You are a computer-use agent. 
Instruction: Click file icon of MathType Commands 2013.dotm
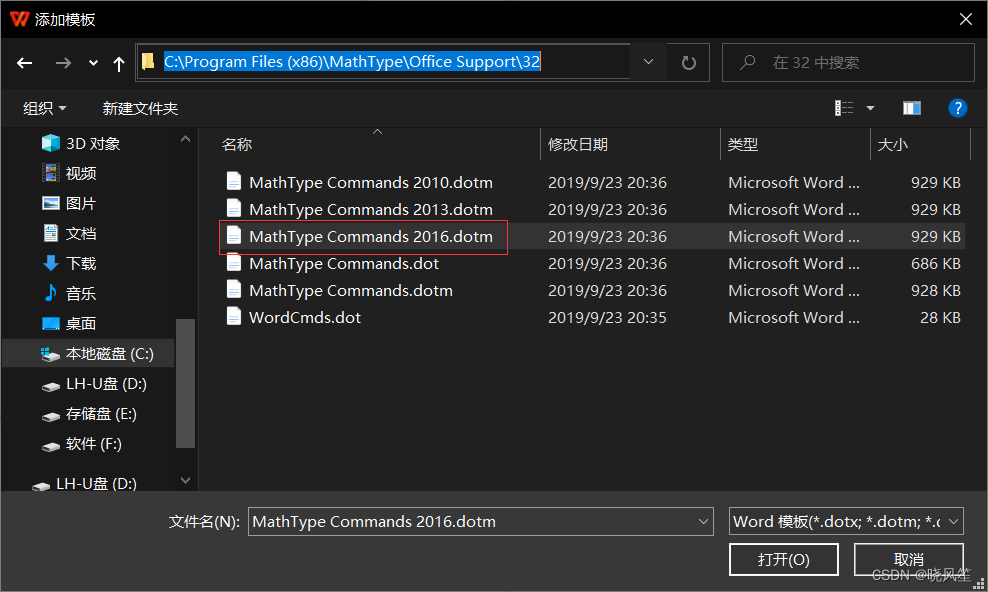(234, 208)
